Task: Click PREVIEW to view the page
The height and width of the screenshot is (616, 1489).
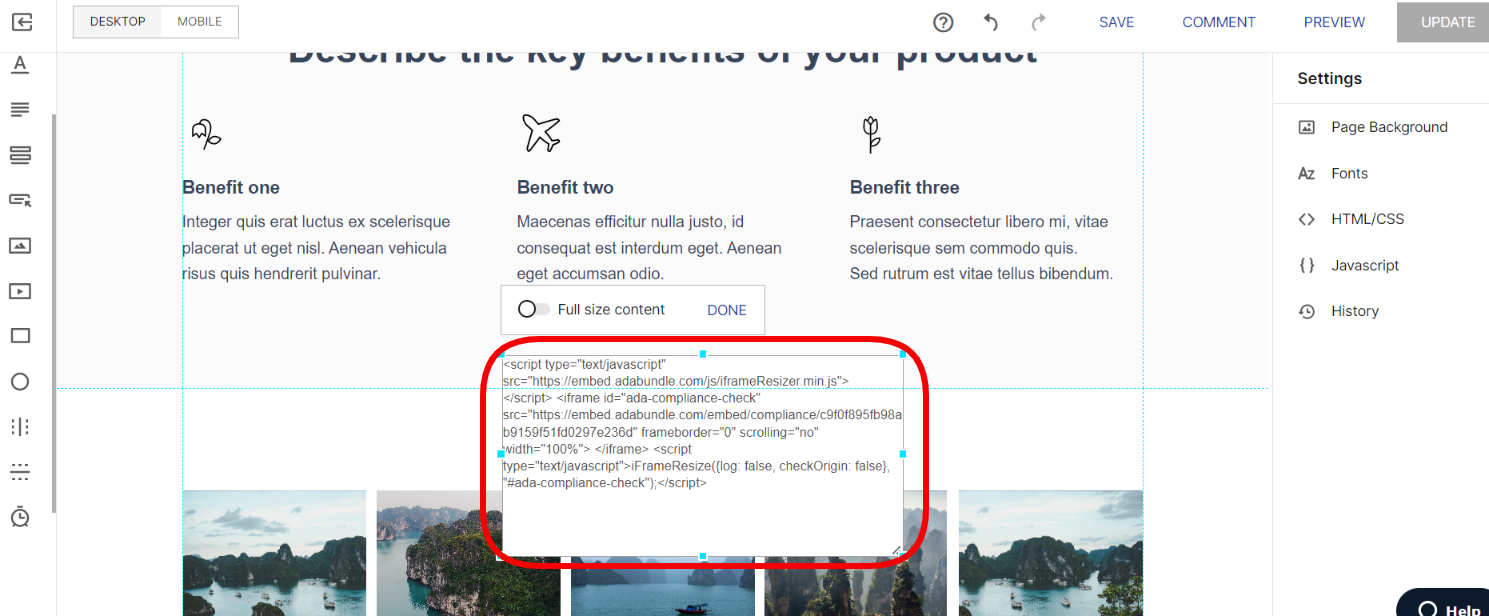Action: coord(1334,22)
